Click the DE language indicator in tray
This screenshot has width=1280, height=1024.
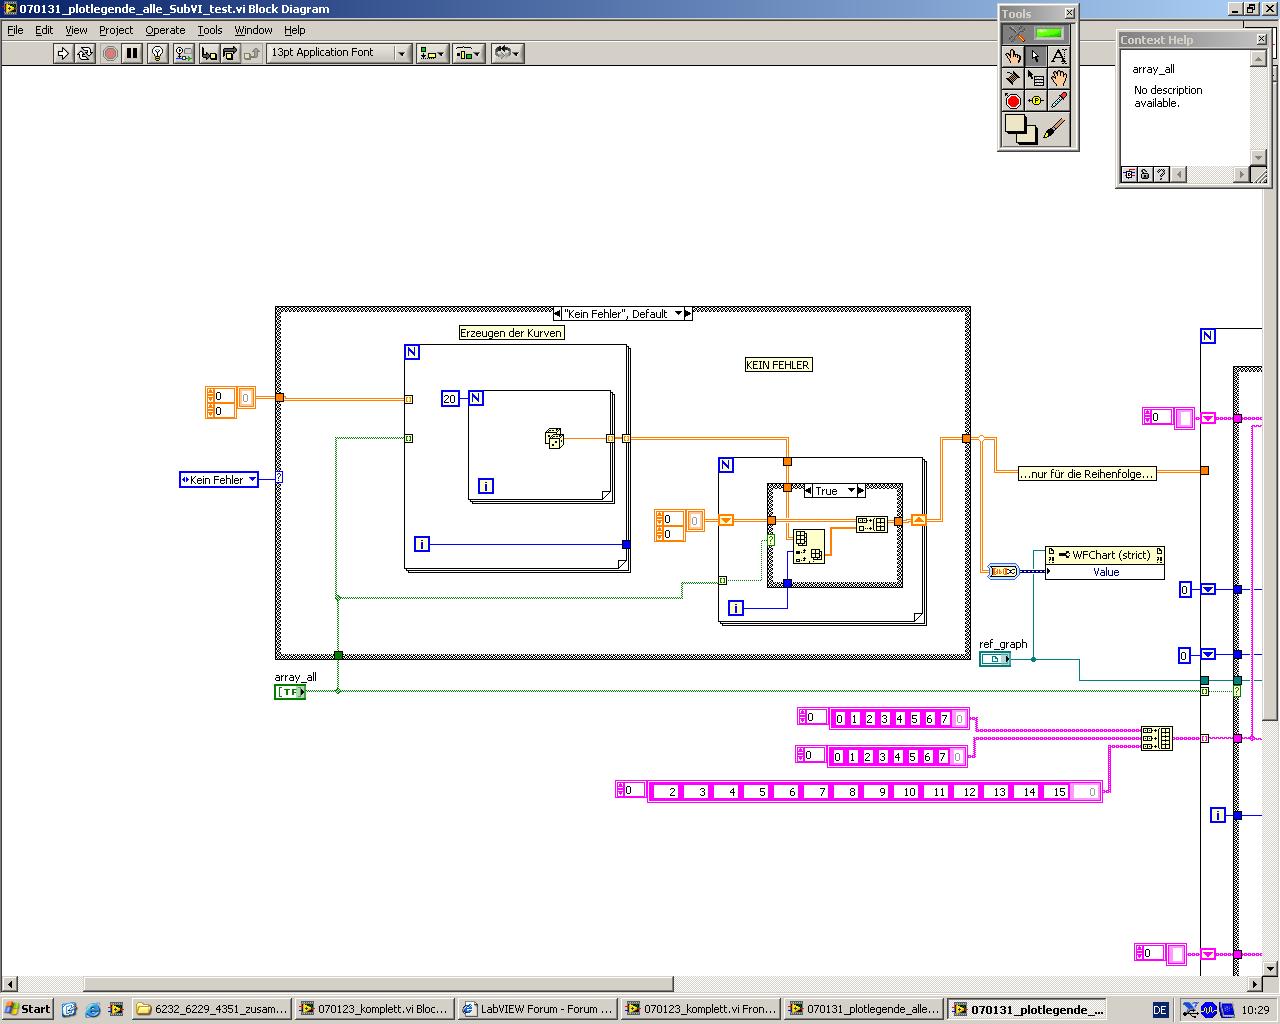[1160, 1010]
